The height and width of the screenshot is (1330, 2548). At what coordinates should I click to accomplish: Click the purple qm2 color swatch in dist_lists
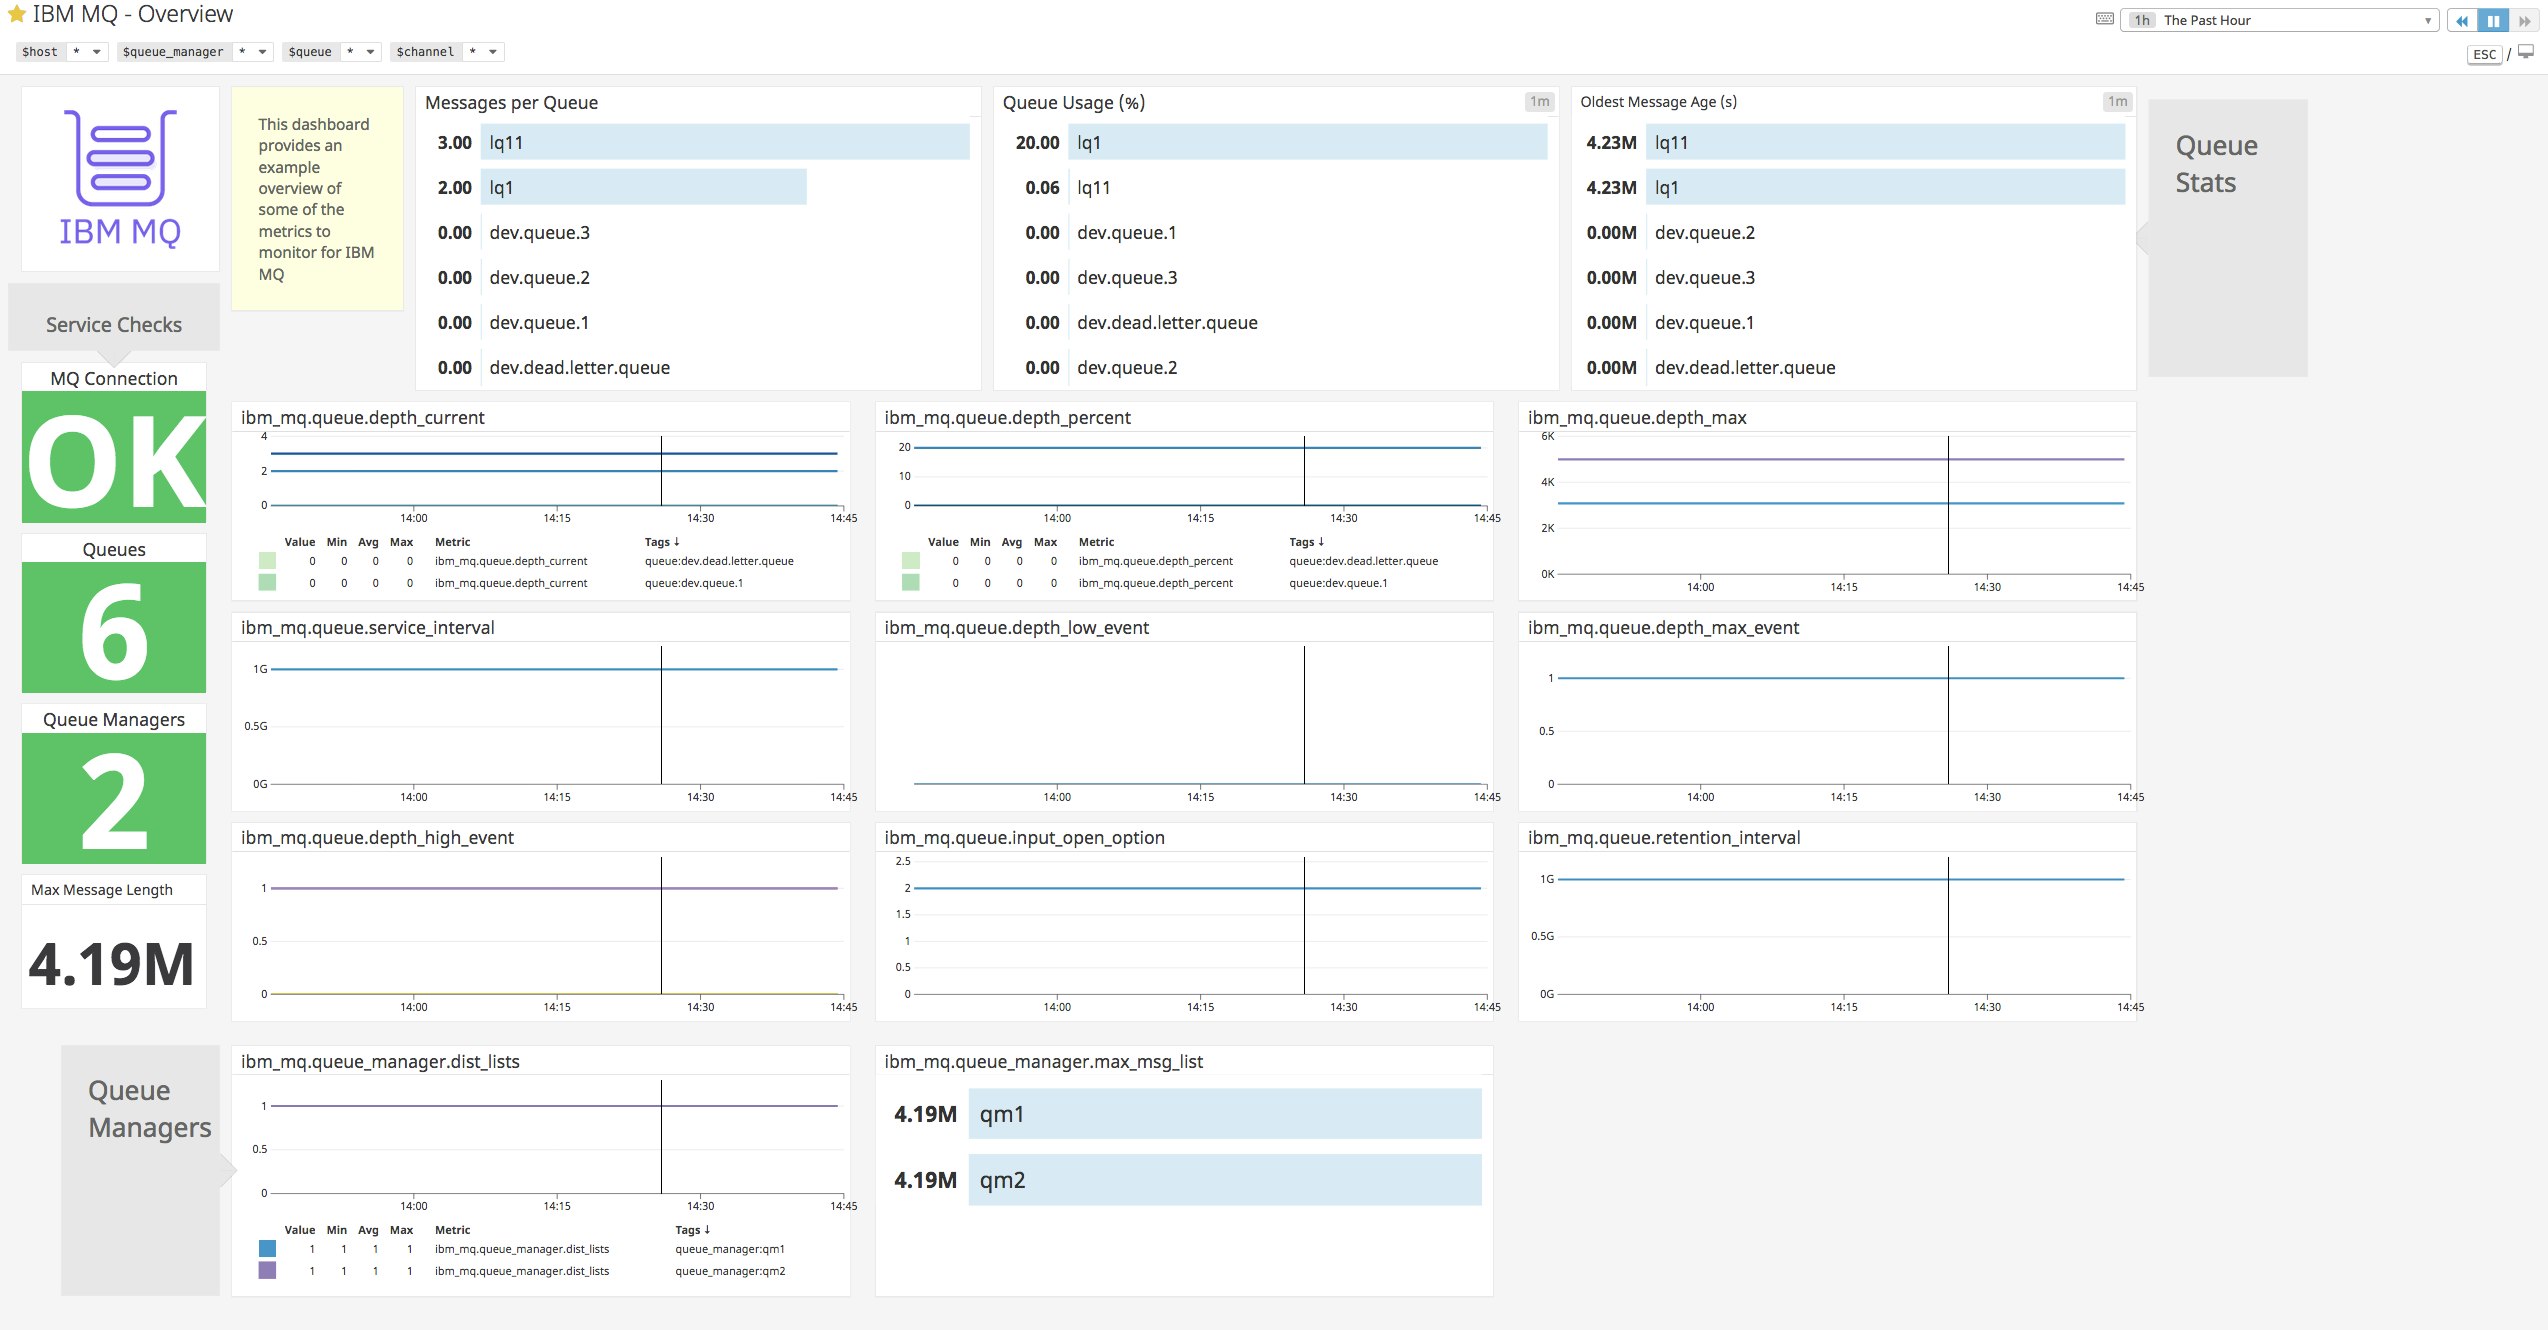point(265,1271)
